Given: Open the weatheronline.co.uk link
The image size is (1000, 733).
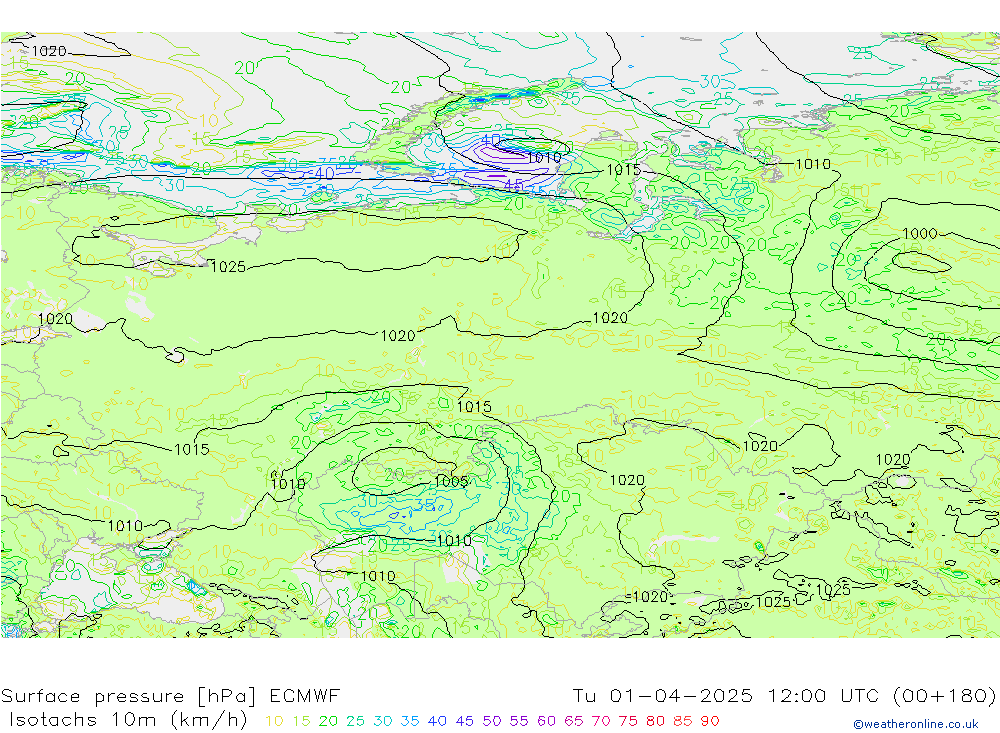Looking at the screenshot, I should [x=916, y=724].
